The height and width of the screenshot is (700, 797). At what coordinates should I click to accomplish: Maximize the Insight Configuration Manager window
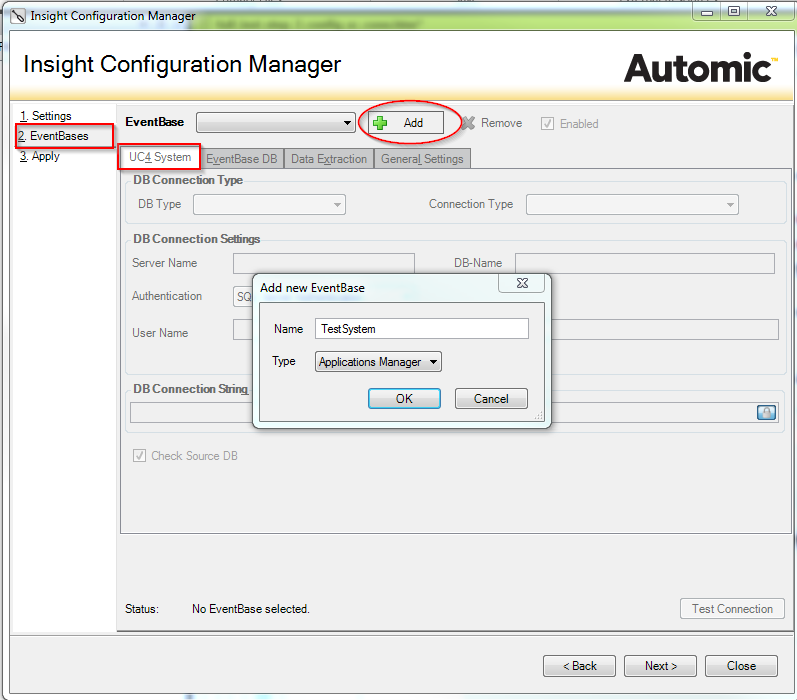coord(734,11)
